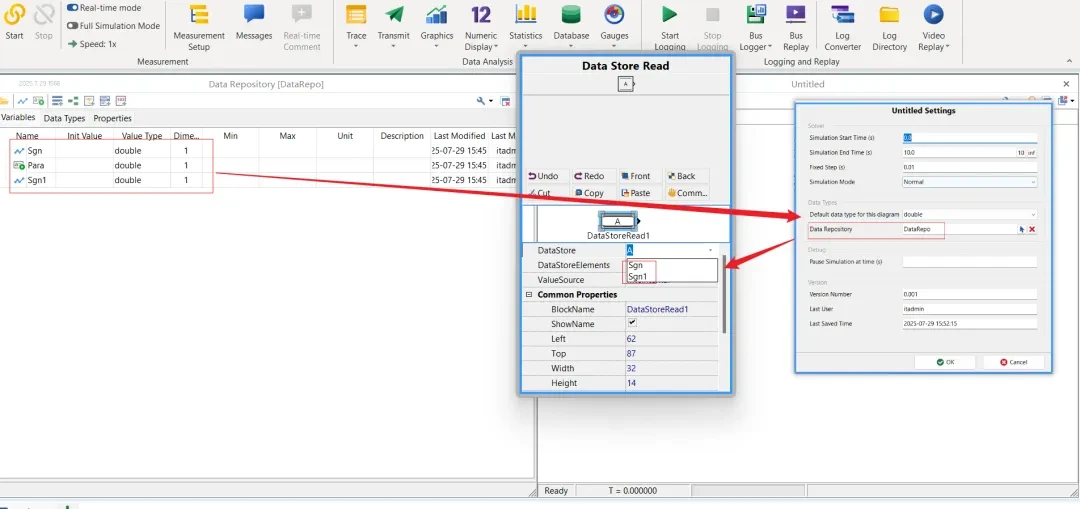
Task: Click OK in Untitled Settings
Action: [945, 361]
